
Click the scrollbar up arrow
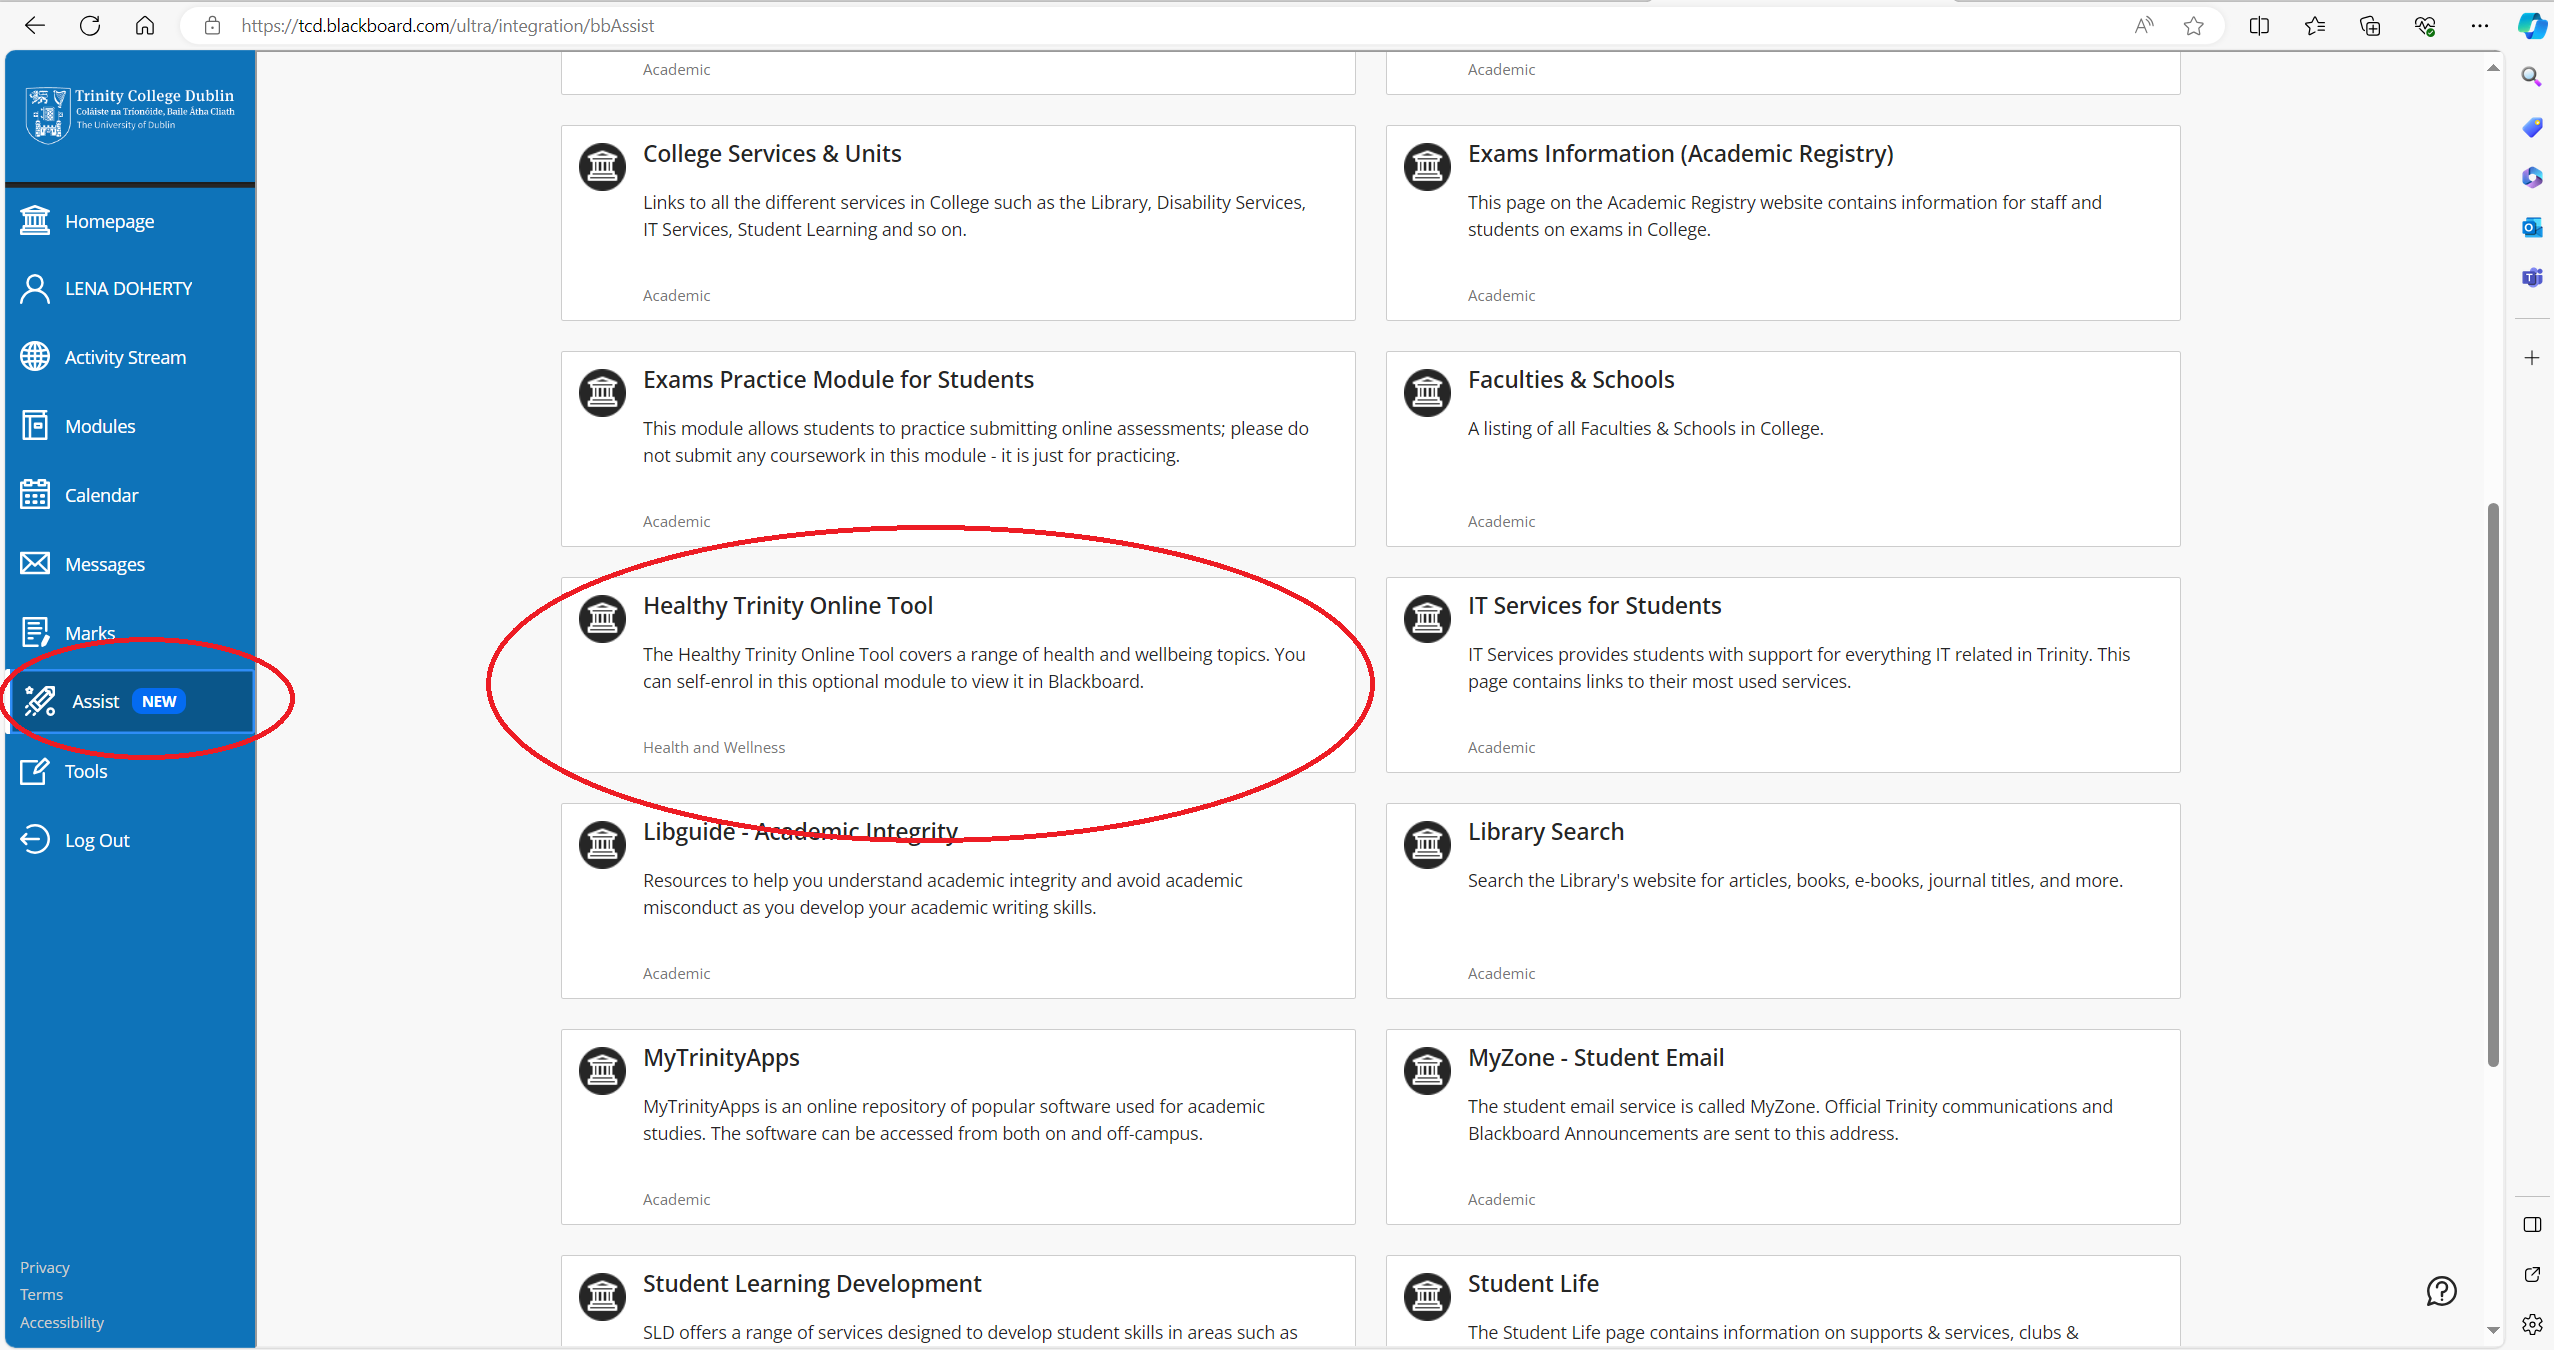coord(2493,69)
